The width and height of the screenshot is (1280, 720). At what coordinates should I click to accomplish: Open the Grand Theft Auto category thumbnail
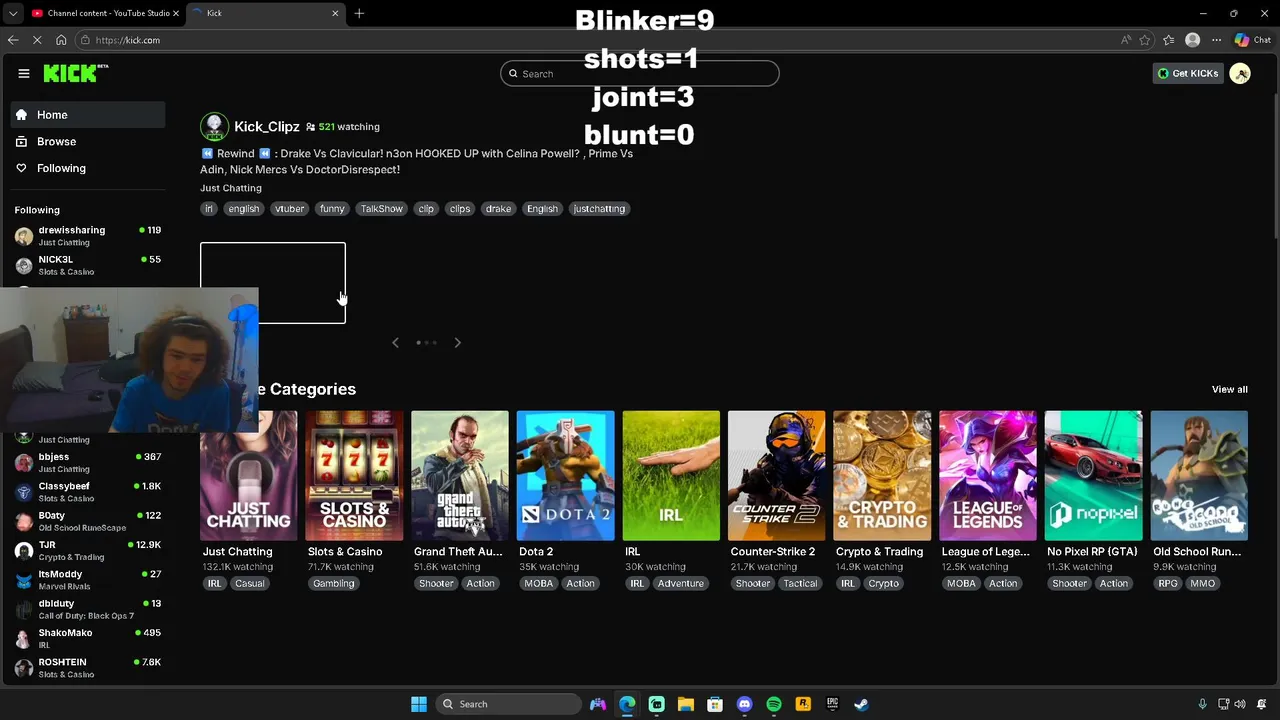(460, 476)
